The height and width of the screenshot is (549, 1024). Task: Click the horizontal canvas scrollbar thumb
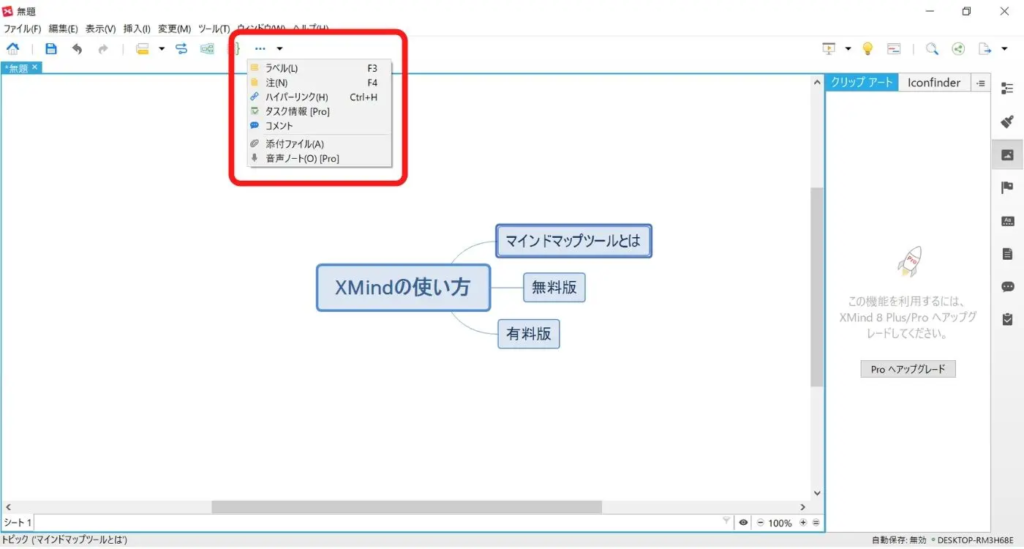(406, 507)
